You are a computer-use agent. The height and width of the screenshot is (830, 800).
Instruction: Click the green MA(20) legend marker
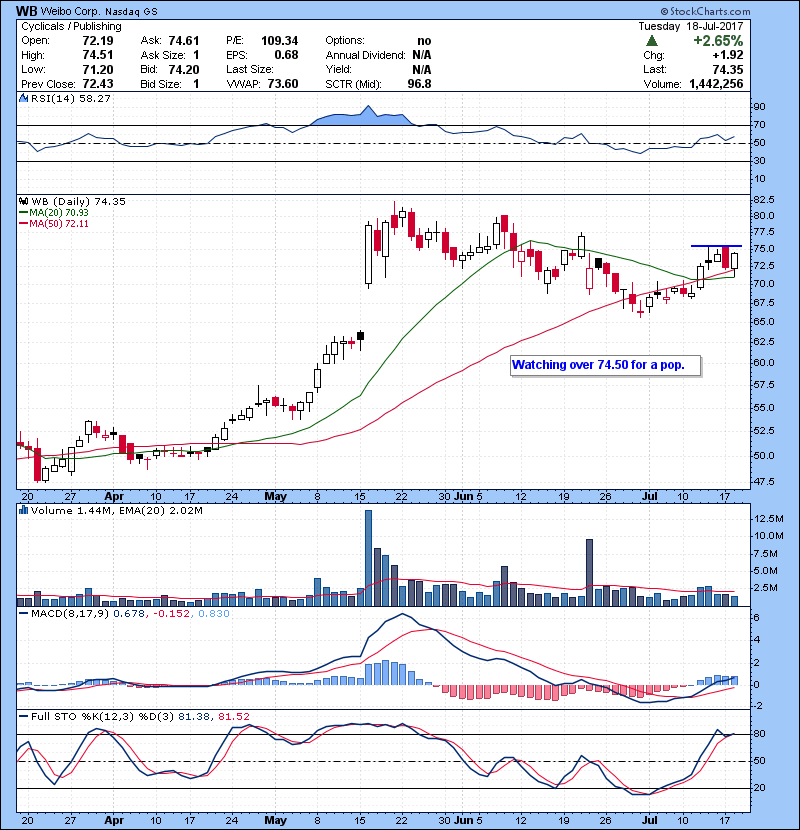[x=23, y=212]
